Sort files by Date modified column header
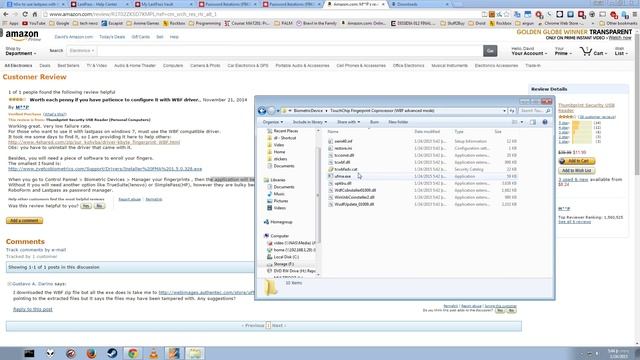Screen dimensions: 640x360 pos(427,132)
